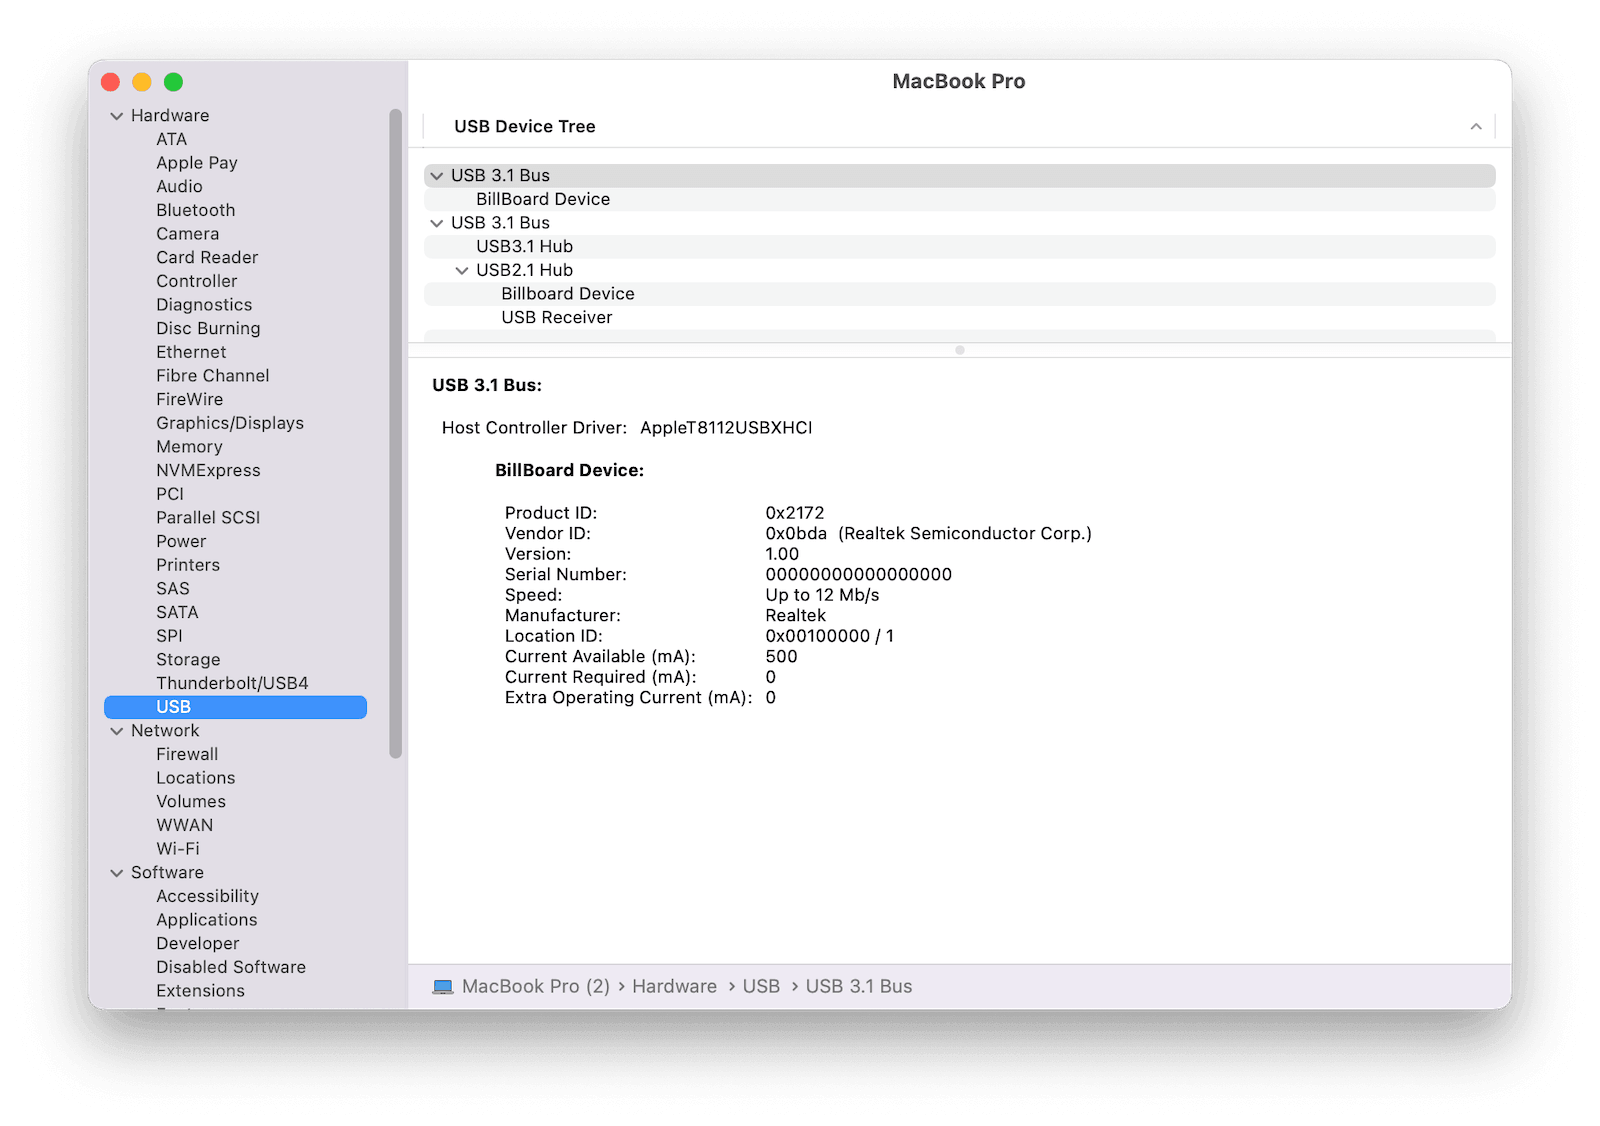Open the Applications software list
Image resolution: width=1600 pixels, height=1126 pixels.
[x=207, y=919]
